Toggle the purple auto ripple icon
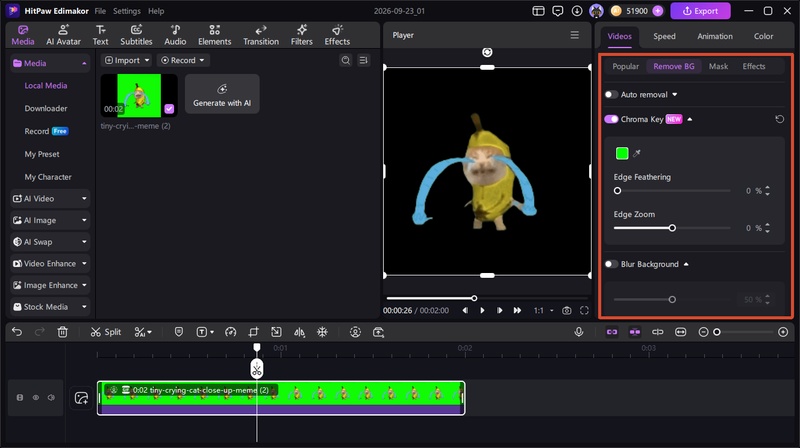 pyautogui.click(x=635, y=332)
